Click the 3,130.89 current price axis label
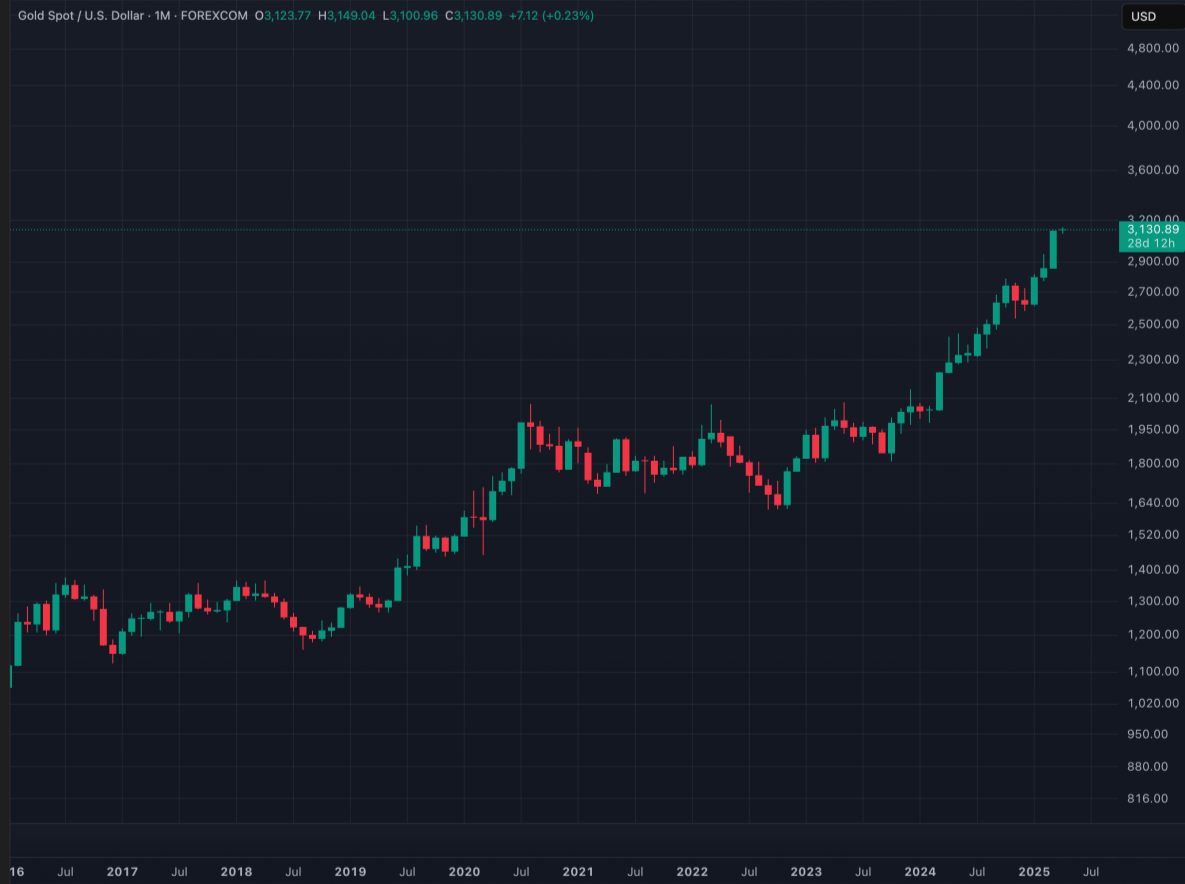 [1152, 229]
